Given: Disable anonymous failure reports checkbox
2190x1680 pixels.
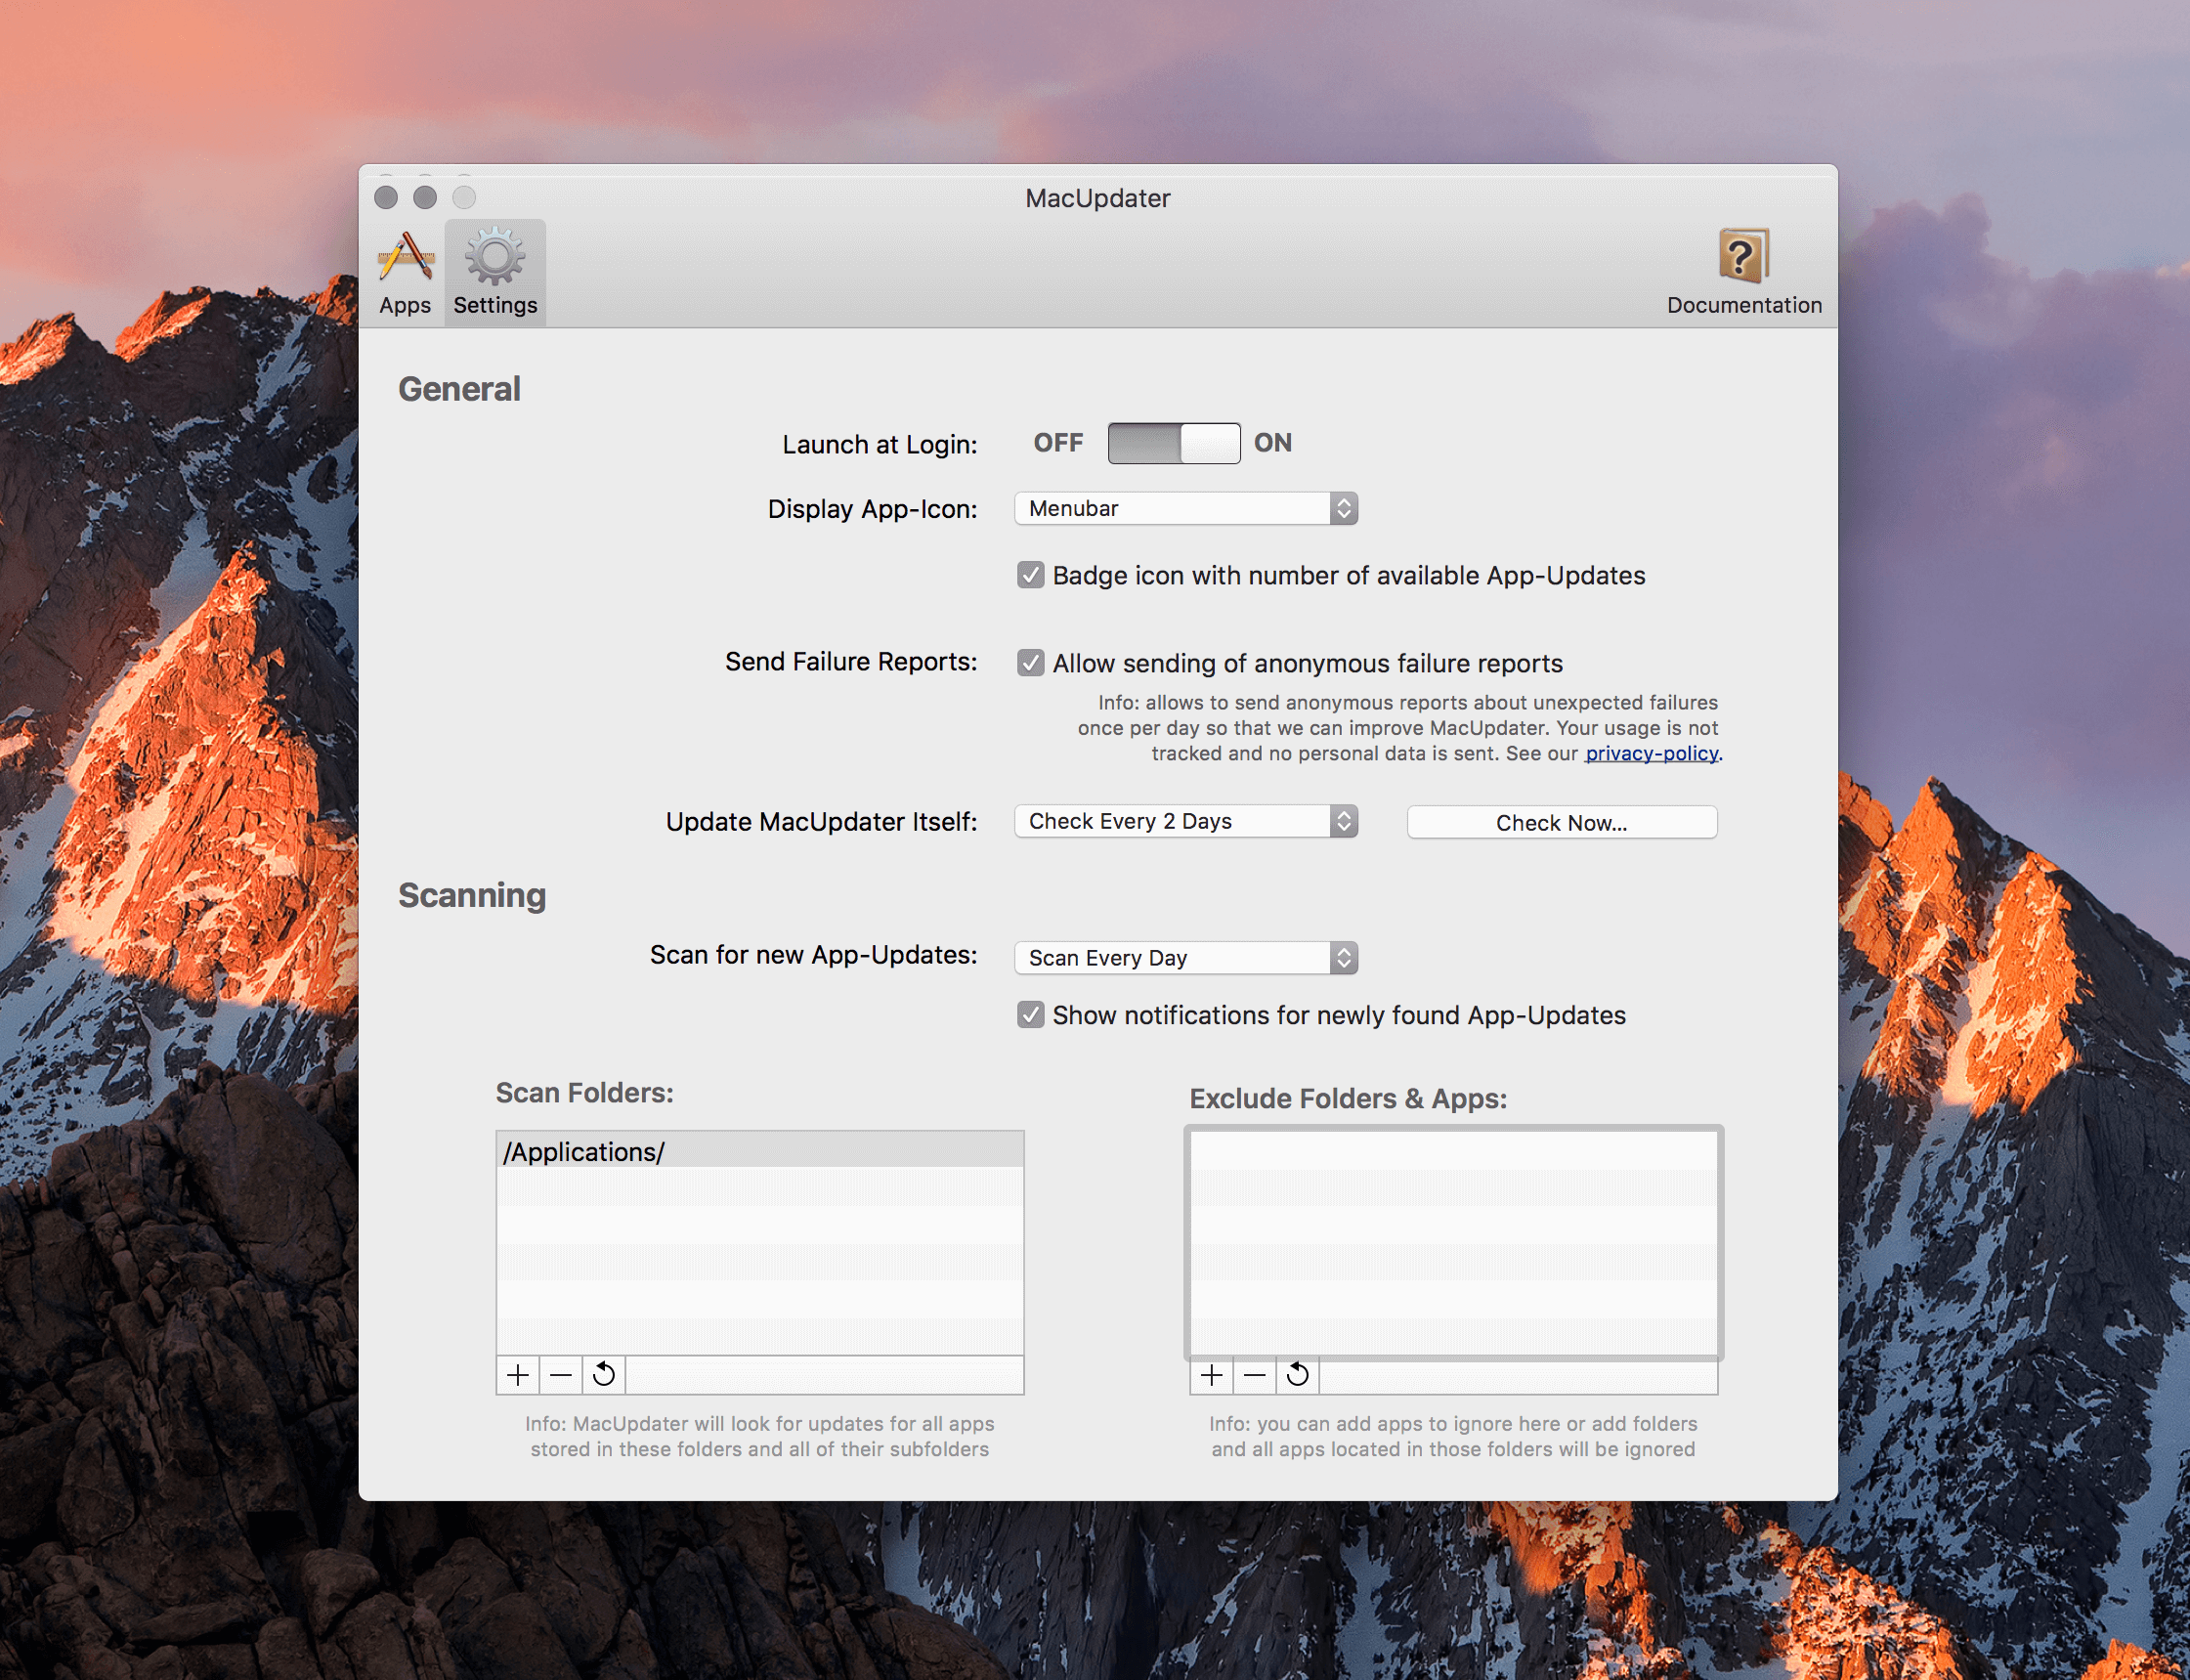Looking at the screenshot, I should (1031, 663).
